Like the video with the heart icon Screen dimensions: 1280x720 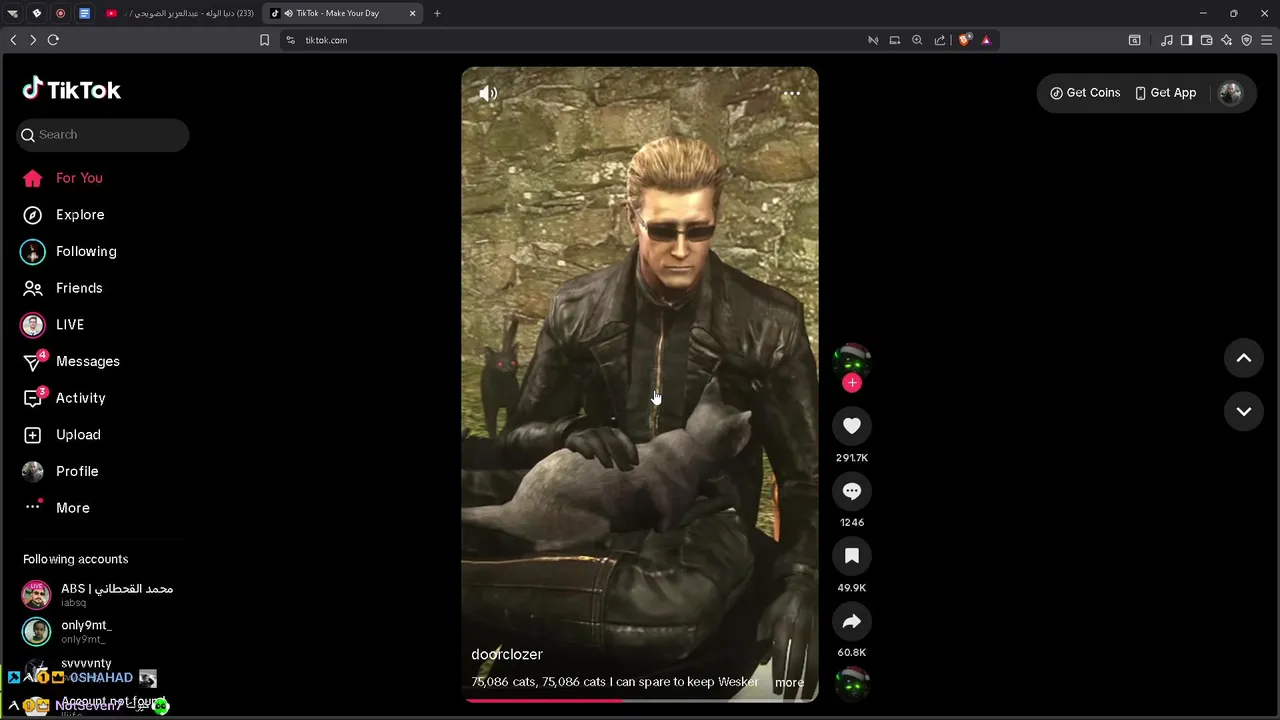pos(852,426)
